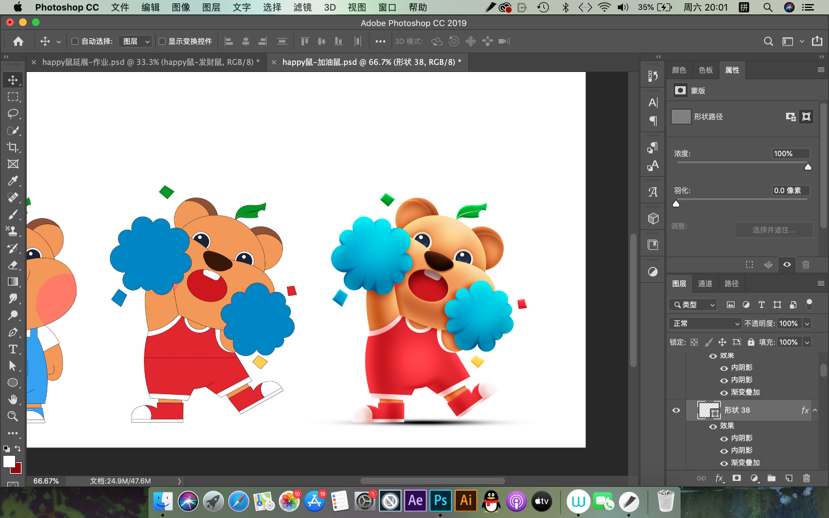Open the fx layer style menu at the panel bottom
829x518 pixels.
(719, 478)
